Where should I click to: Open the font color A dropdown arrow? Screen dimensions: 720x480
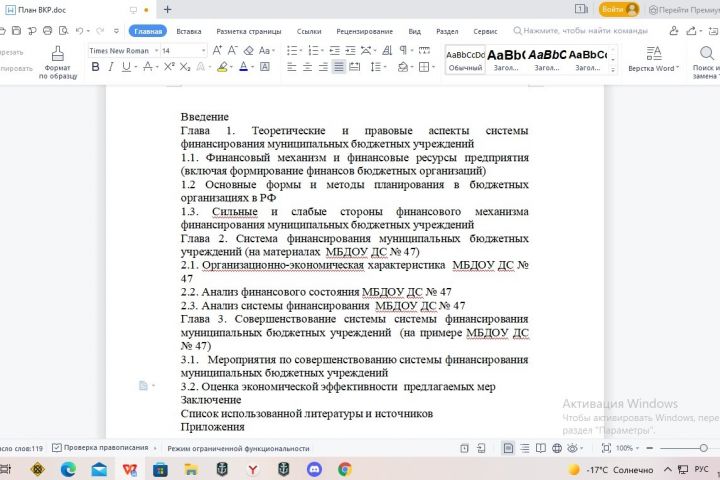pos(253,68)
